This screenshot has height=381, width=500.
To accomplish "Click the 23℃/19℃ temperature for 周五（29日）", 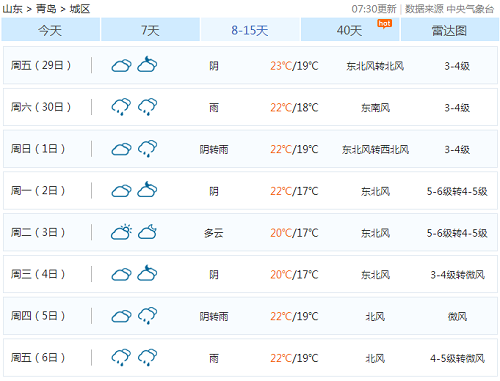I will [x=294, y=66].
